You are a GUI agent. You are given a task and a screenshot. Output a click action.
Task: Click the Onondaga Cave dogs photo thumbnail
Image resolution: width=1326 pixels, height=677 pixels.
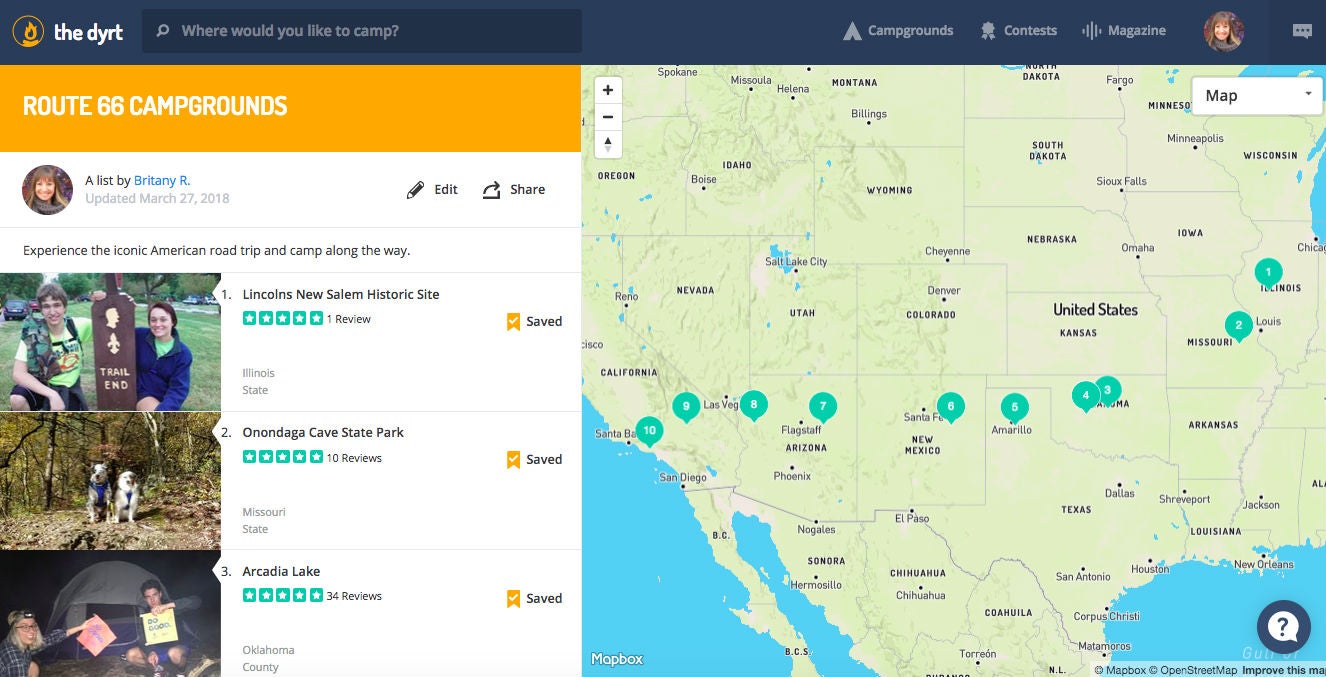point(110,481)
